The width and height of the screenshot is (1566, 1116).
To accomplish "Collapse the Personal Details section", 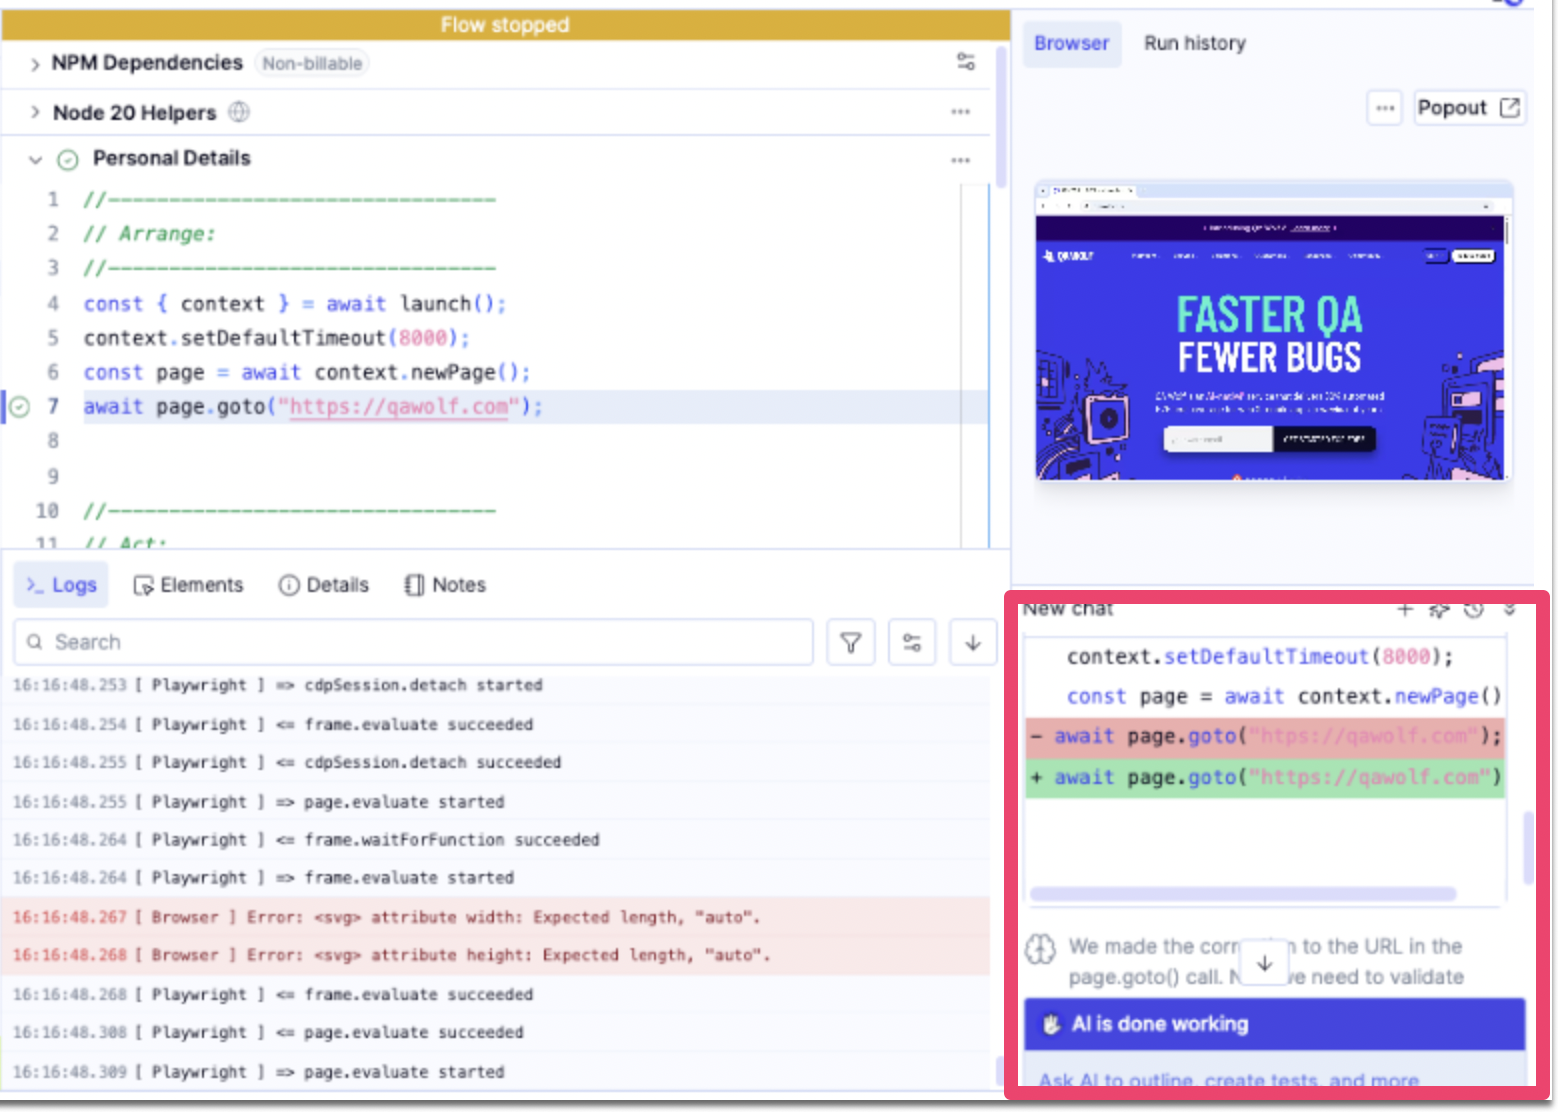I will (x=35, y=160).
